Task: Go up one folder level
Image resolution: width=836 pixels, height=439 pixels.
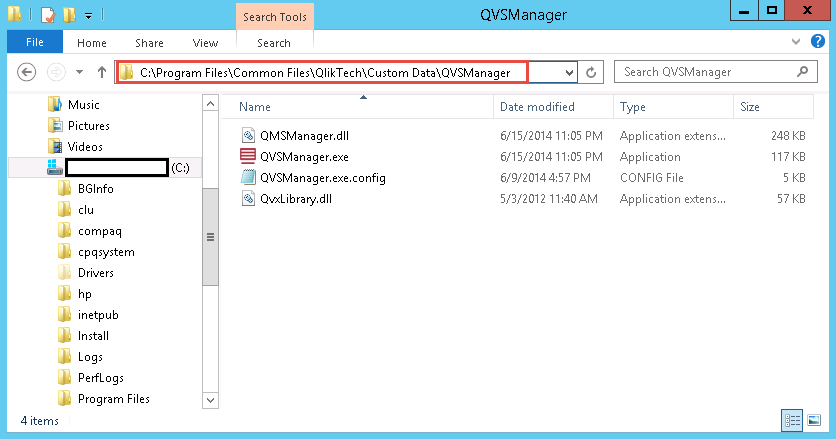Action: click(x=102, y=72)
